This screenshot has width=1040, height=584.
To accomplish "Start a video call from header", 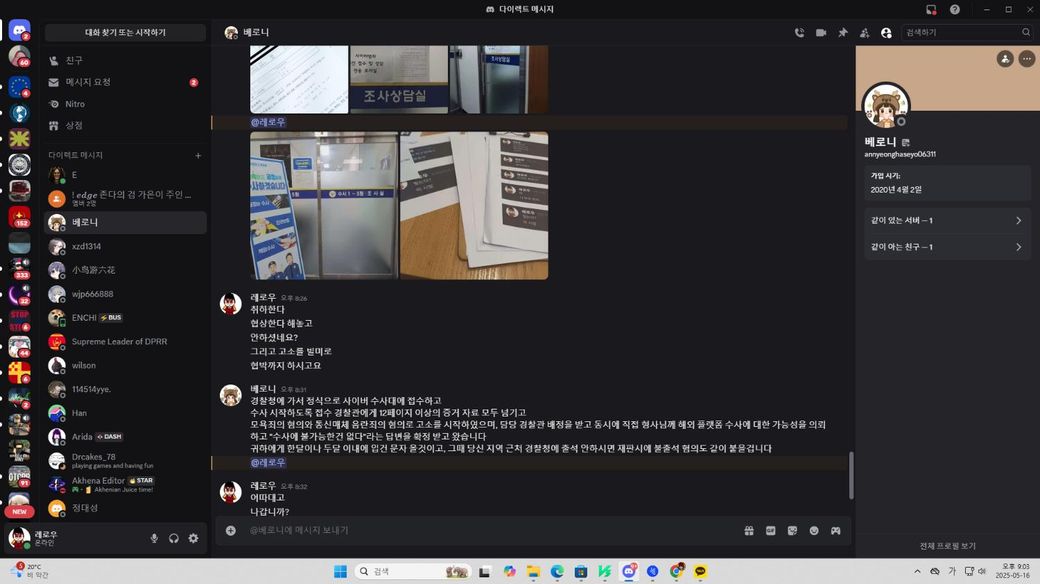I will click(821, 33).
